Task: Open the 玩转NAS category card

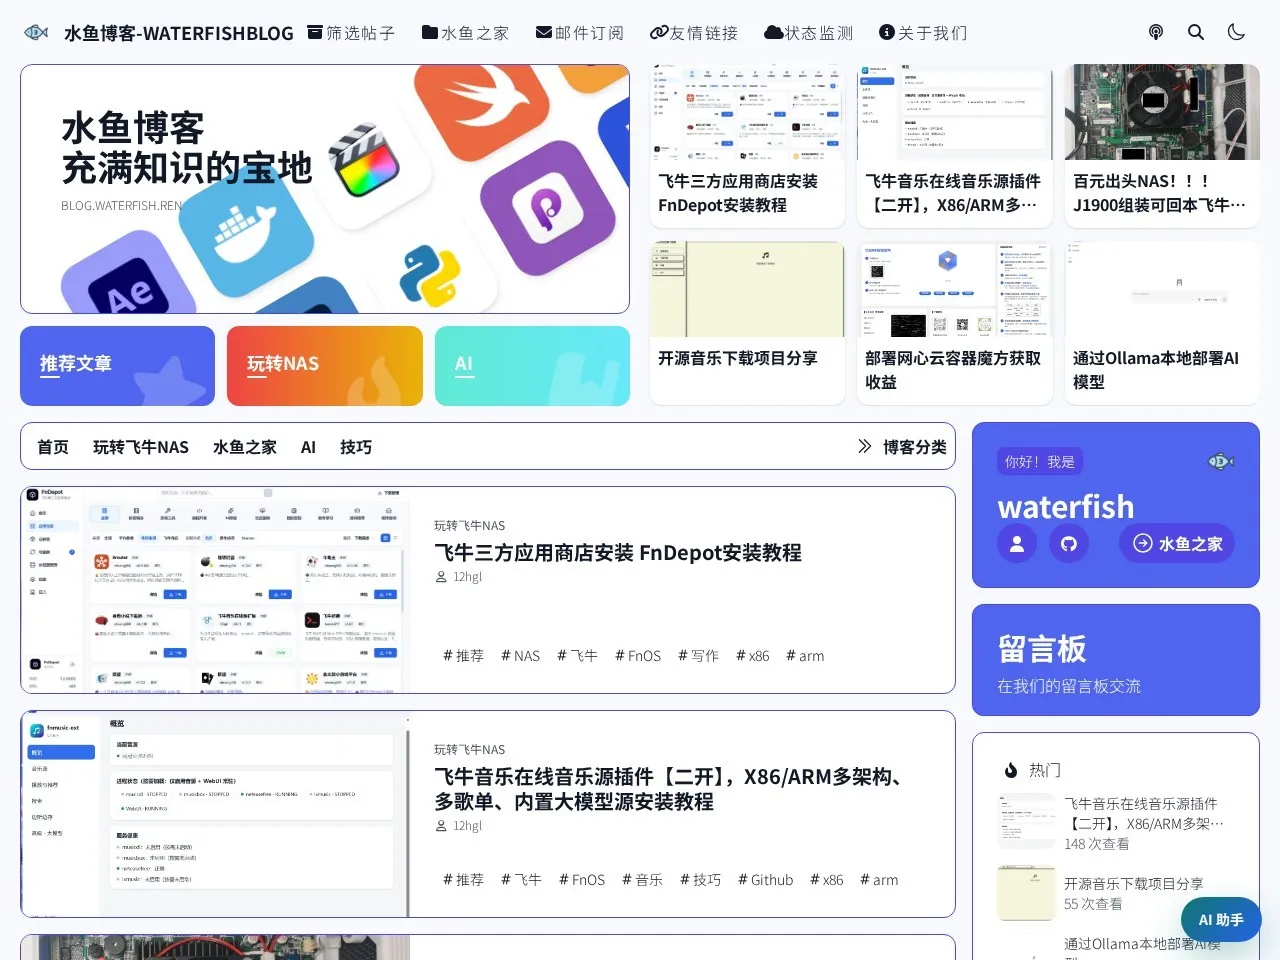Action: 325,366
